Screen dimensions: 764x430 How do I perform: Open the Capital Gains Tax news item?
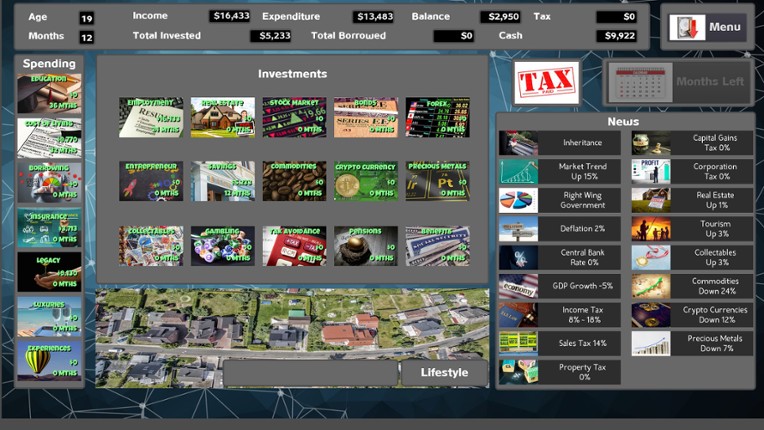point(692,143)
